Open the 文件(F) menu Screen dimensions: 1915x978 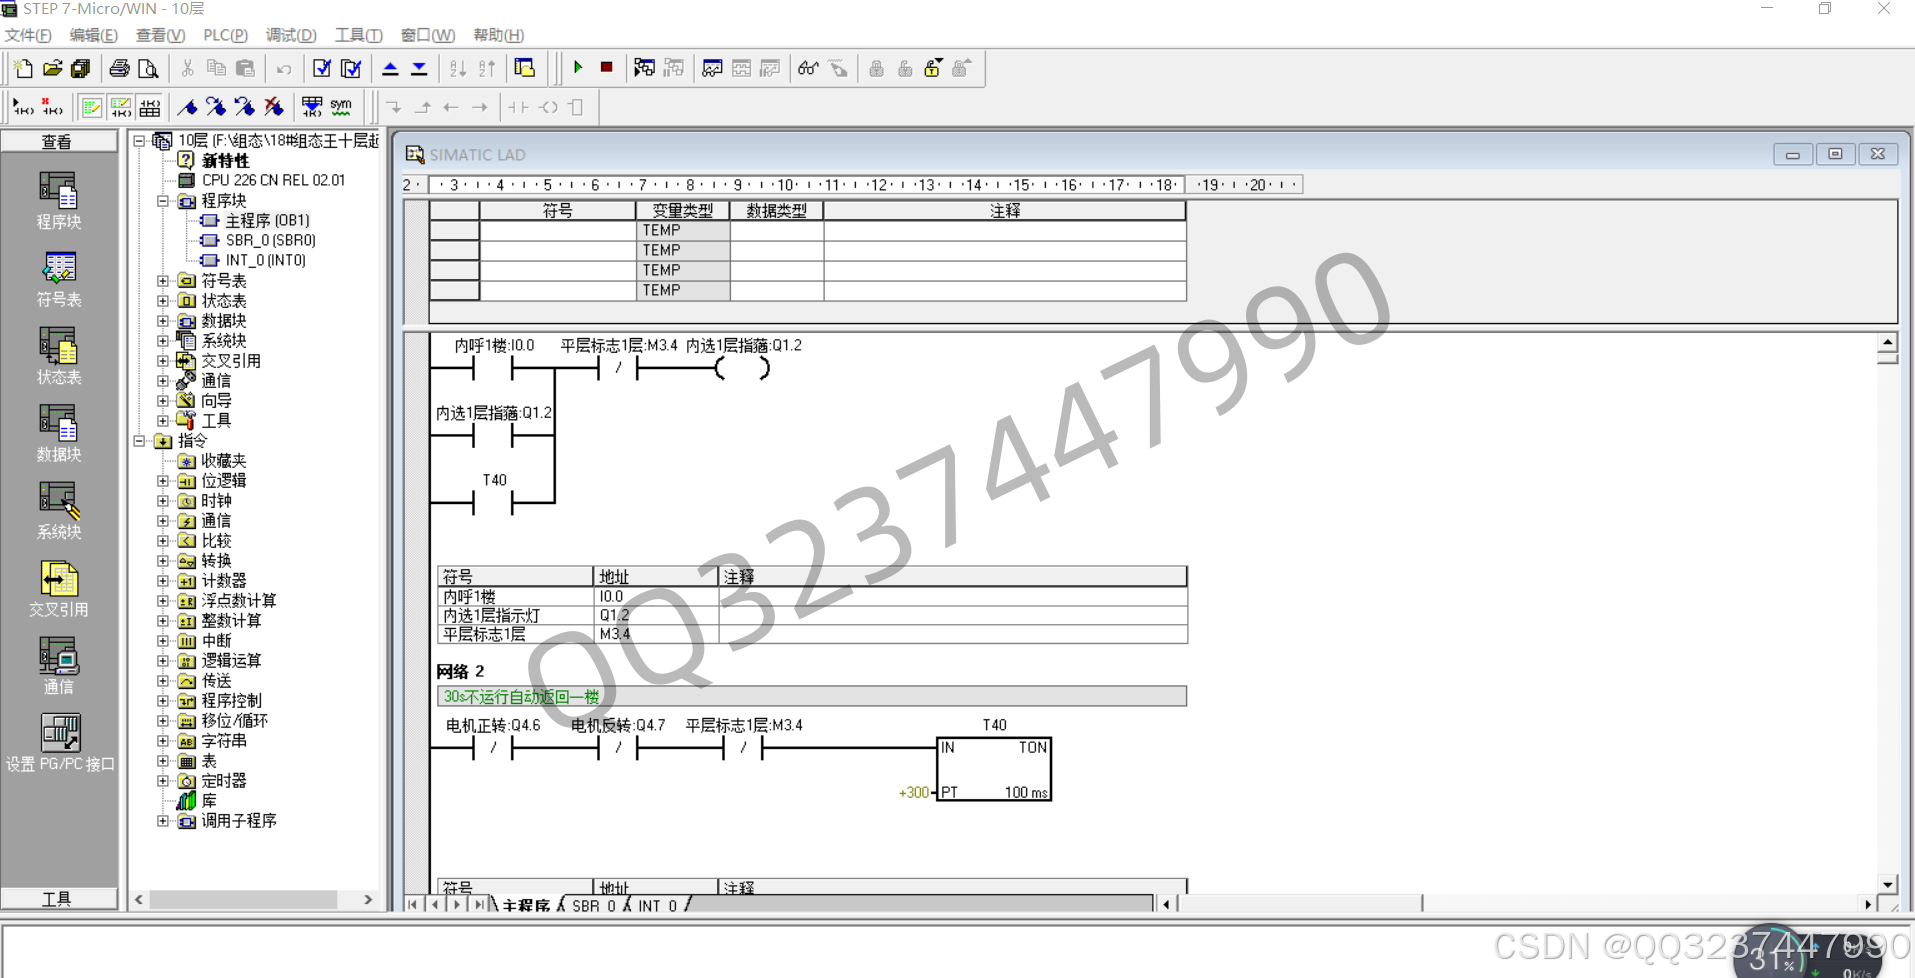point(28,35)
